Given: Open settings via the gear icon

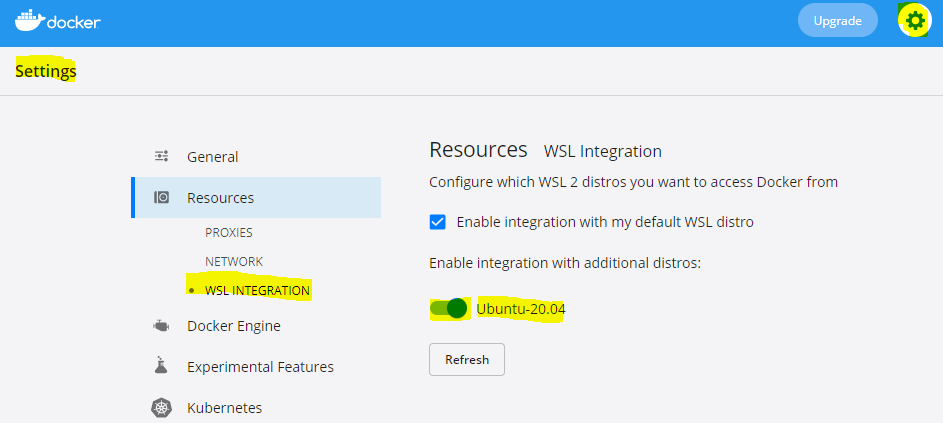Looking at the screenshot, I should tap(914, 20).
